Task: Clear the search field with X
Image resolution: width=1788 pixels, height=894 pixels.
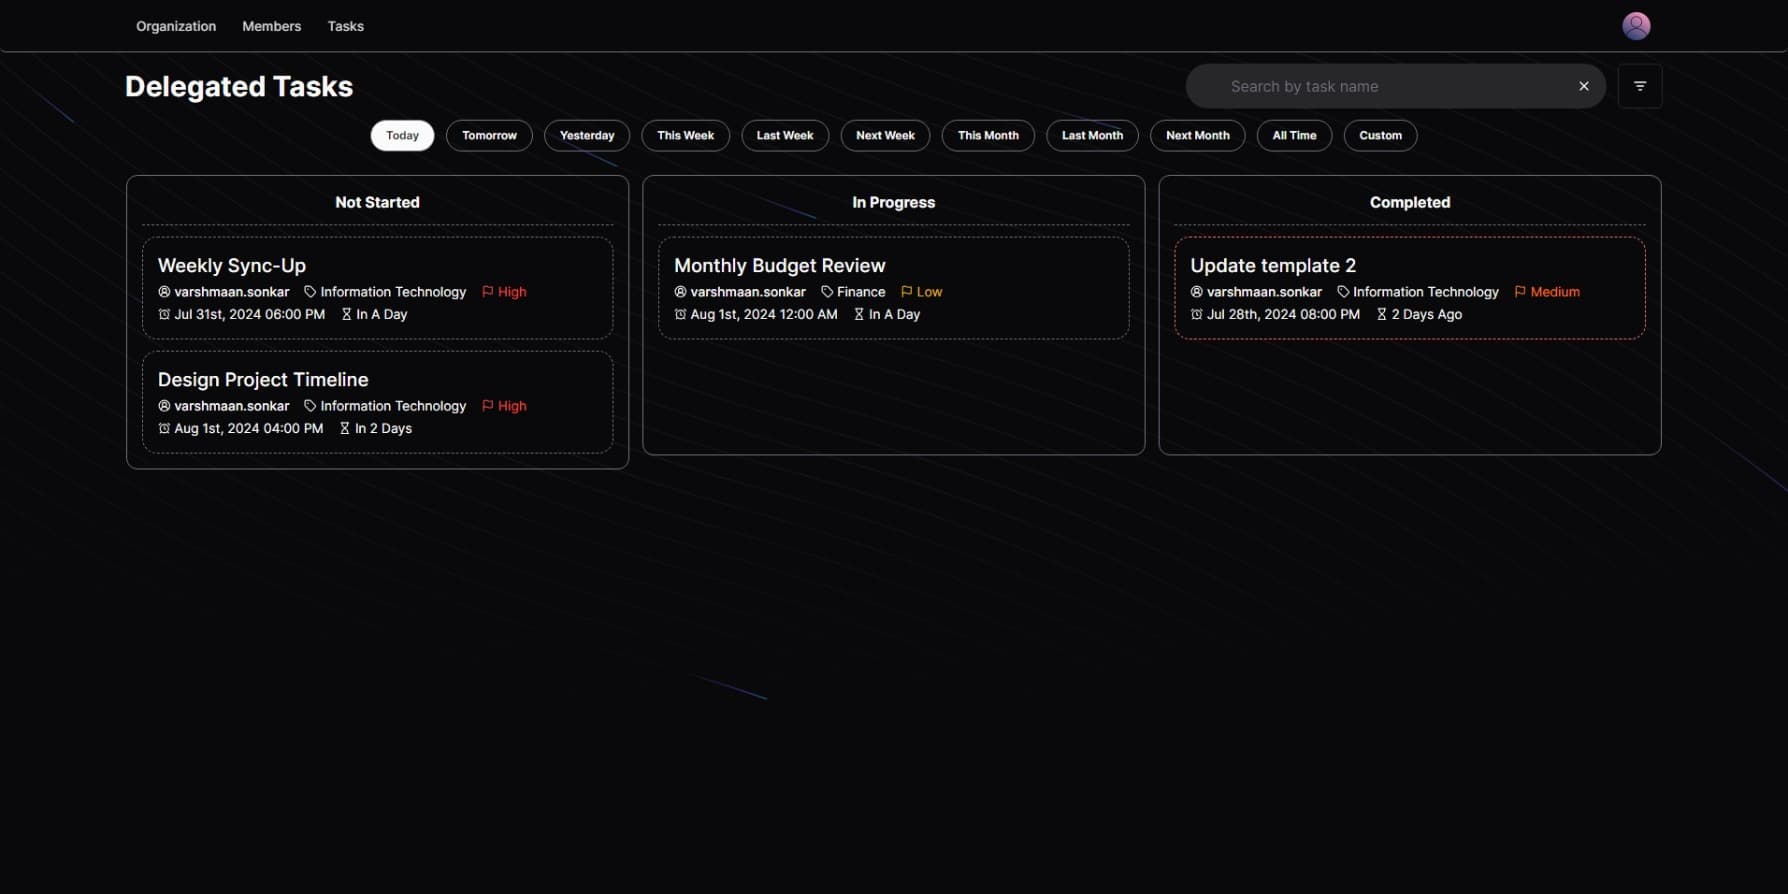Action: pos(1583,86)
